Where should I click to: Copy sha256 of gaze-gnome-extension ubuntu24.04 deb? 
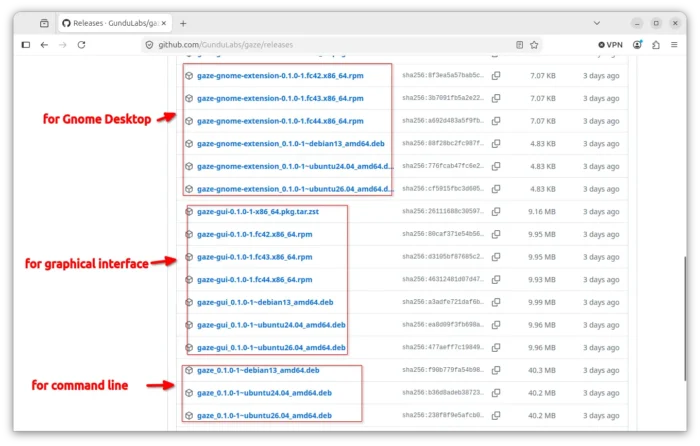coord(496,167)
